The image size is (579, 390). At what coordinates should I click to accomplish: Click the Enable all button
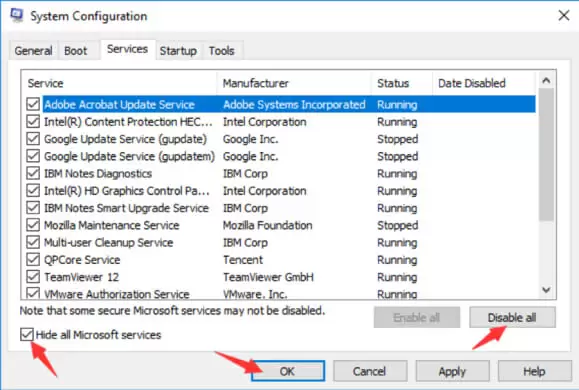coord(417,317)
